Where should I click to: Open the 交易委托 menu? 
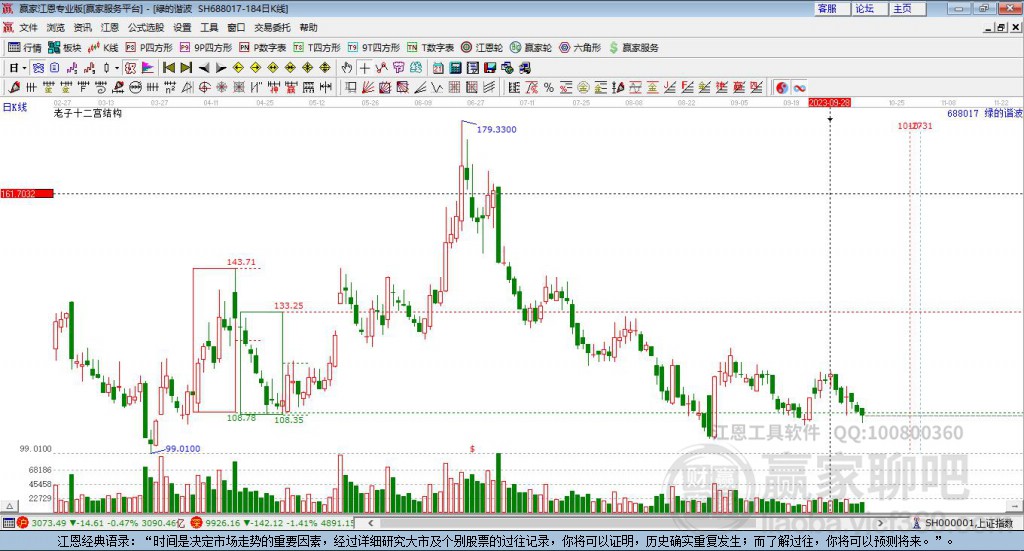(x=272, y=27)
